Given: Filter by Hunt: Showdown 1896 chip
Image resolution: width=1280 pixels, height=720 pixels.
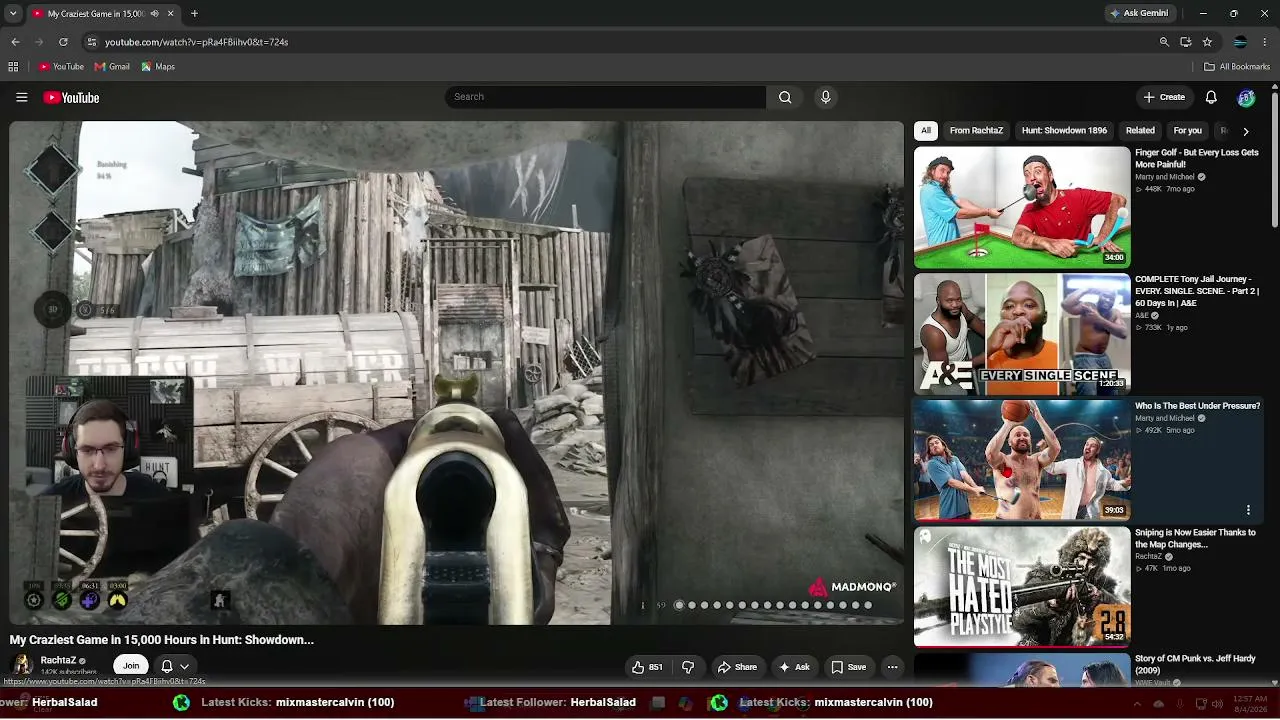Looking at the screenshot, I should (1064, 131).
